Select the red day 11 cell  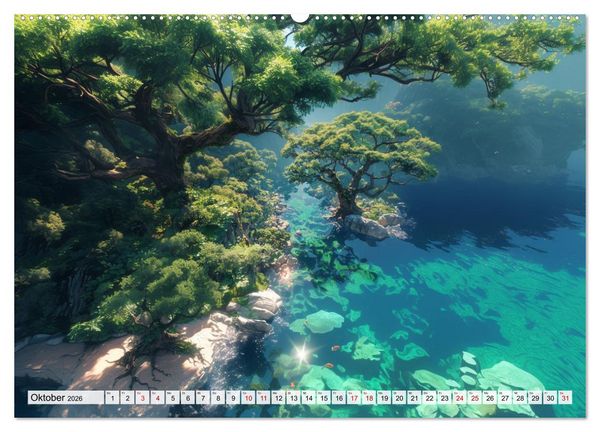click(263, 398)
